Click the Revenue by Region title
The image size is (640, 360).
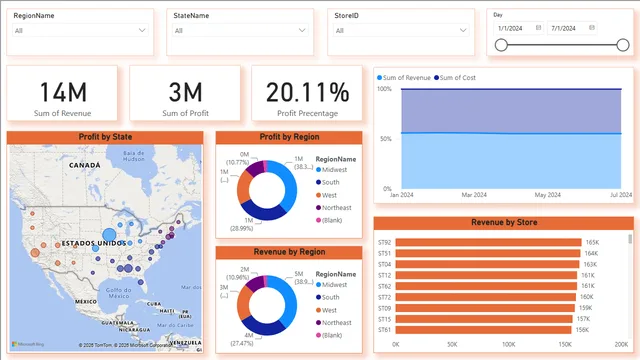tap(289, 252)
